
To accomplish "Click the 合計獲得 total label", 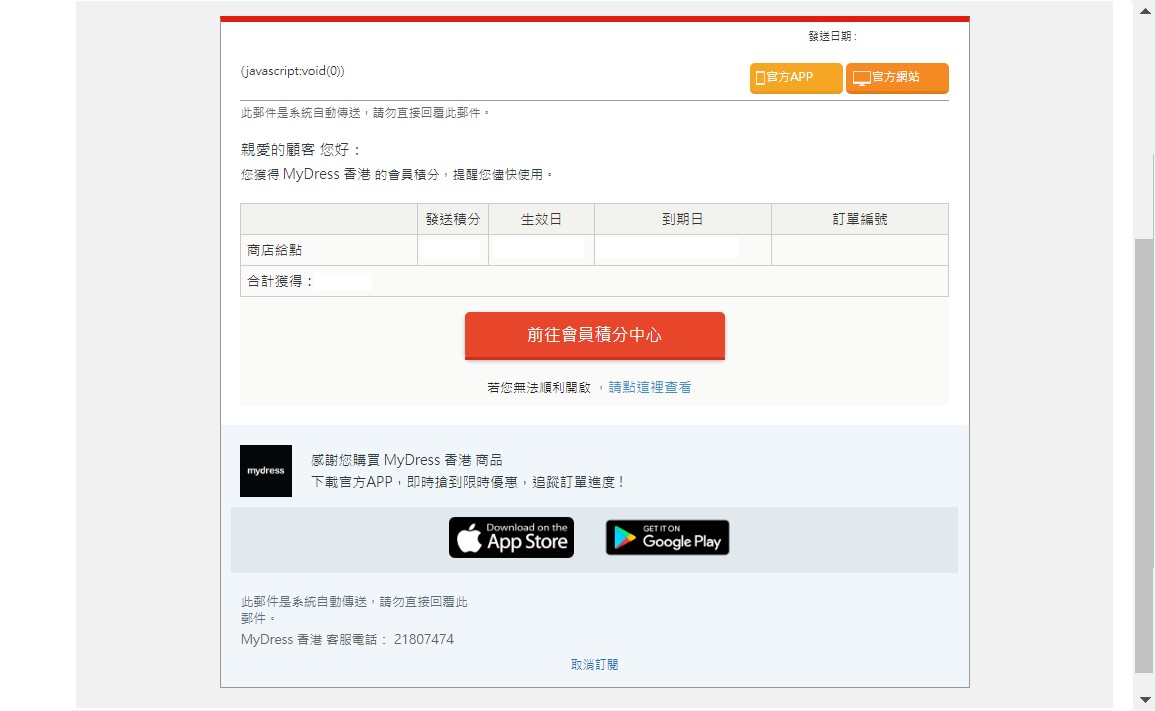I will click(280, 281).
